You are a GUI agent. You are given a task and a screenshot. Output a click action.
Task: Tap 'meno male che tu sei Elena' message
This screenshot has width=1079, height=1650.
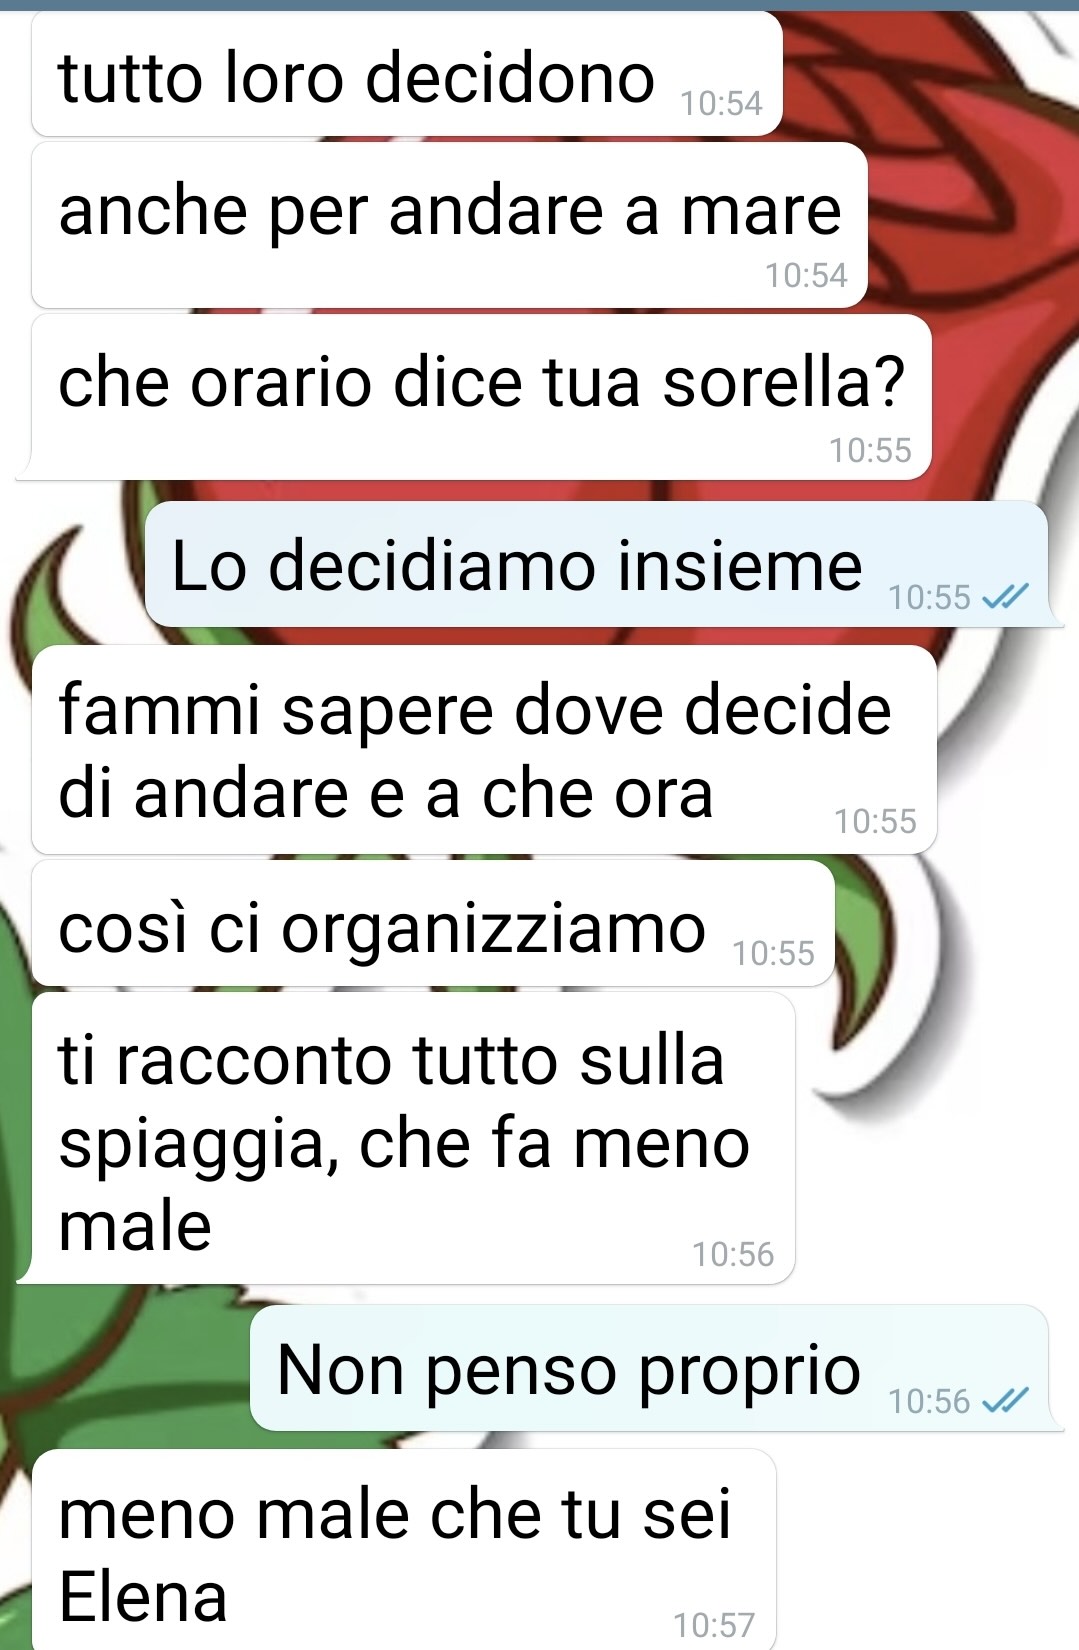404,1550
